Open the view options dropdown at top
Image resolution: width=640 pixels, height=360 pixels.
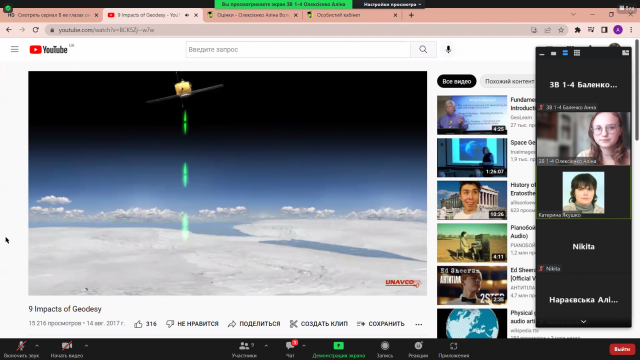click(392, 4)
